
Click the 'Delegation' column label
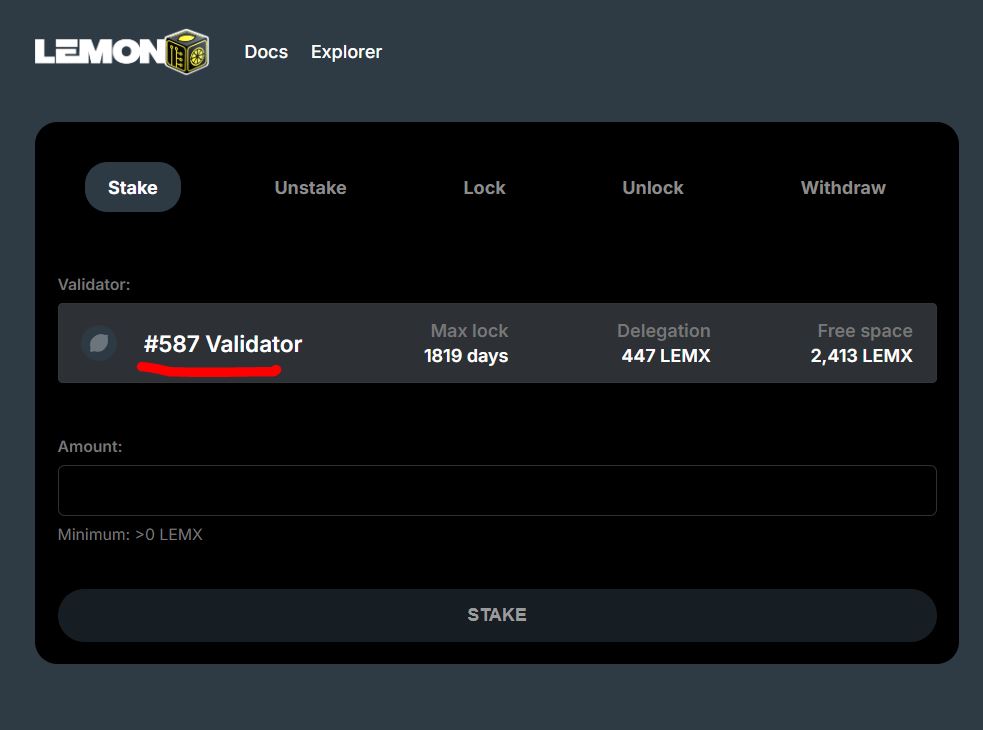click(664, 331)
